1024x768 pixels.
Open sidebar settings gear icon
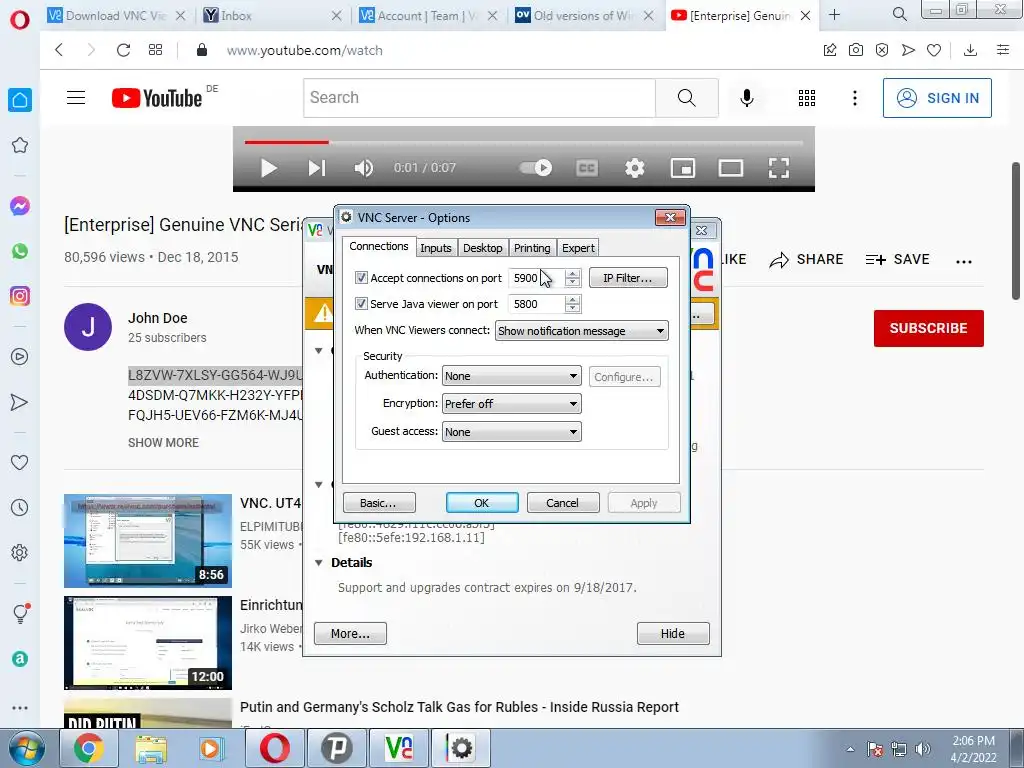click(x=20, y=552)
